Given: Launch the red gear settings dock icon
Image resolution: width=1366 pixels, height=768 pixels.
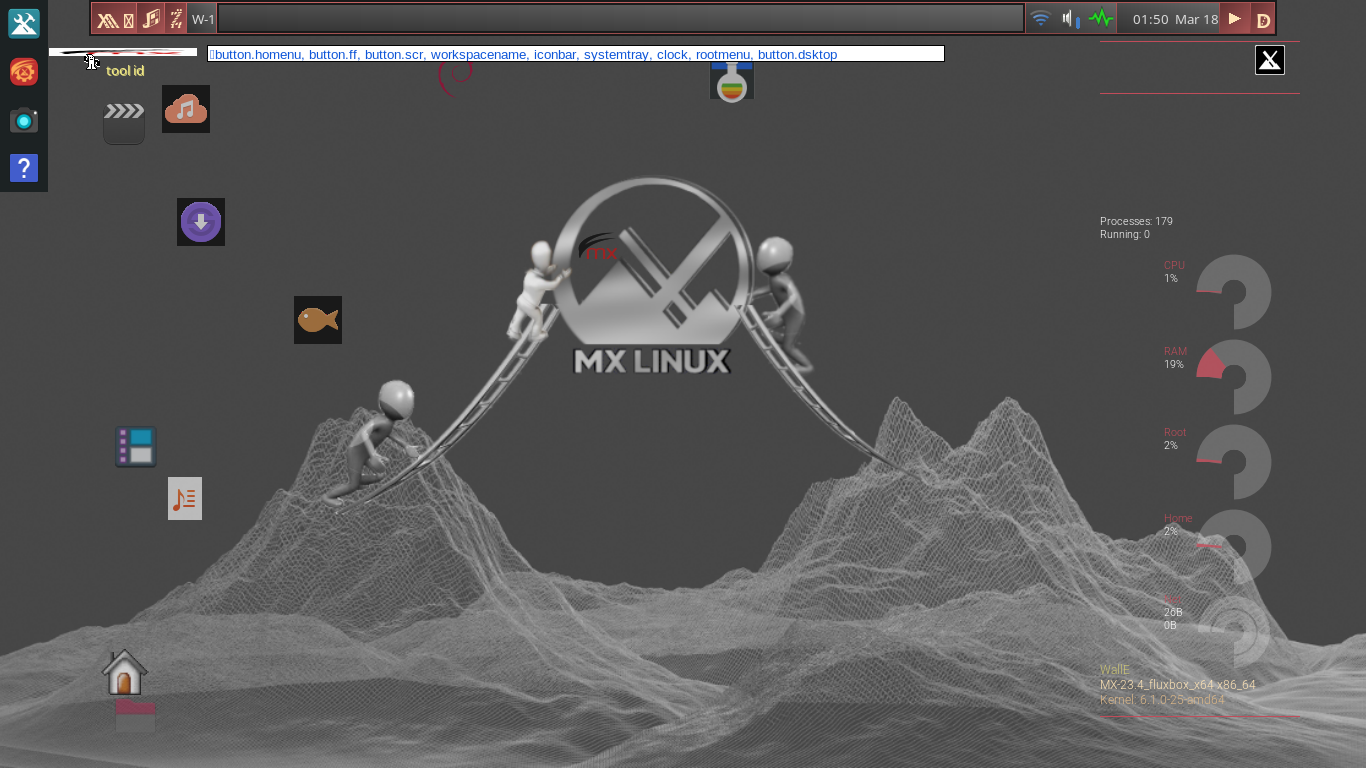Looking at the screenshot, I should (x=24, y=72).
